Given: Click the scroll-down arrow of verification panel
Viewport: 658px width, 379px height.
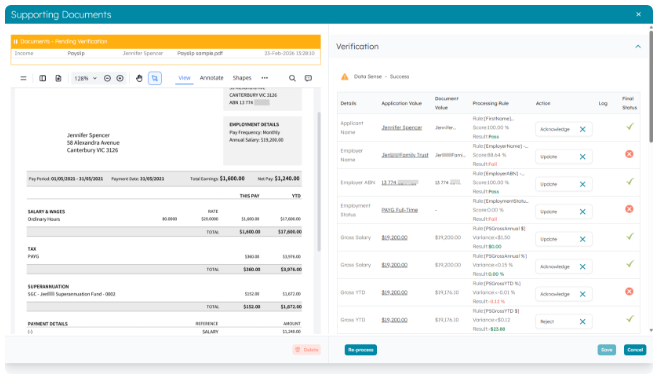Looking at the screenshot, I should click(651, 330).
